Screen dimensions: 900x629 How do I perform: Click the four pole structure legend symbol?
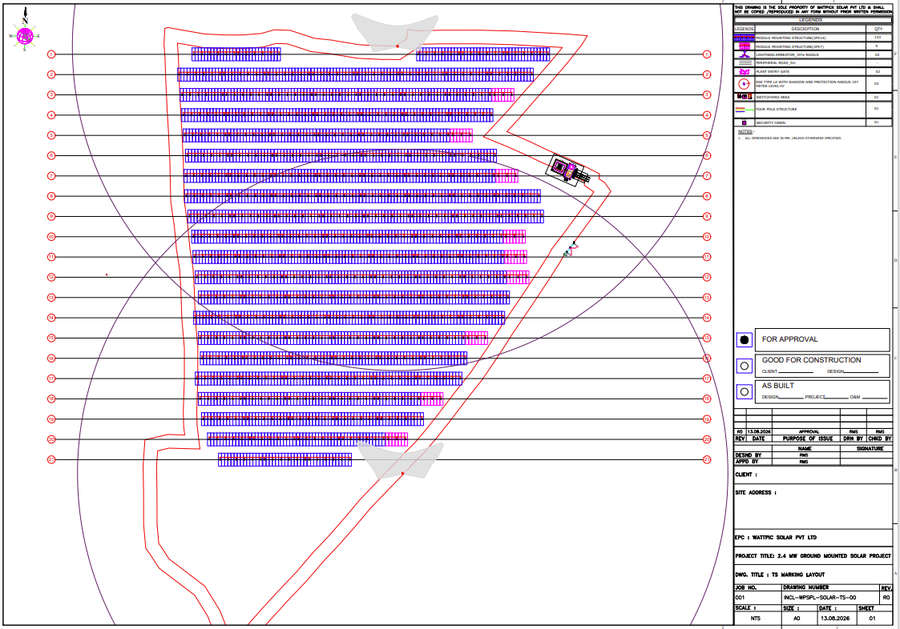pyautogui.click(x=744, y=110)
